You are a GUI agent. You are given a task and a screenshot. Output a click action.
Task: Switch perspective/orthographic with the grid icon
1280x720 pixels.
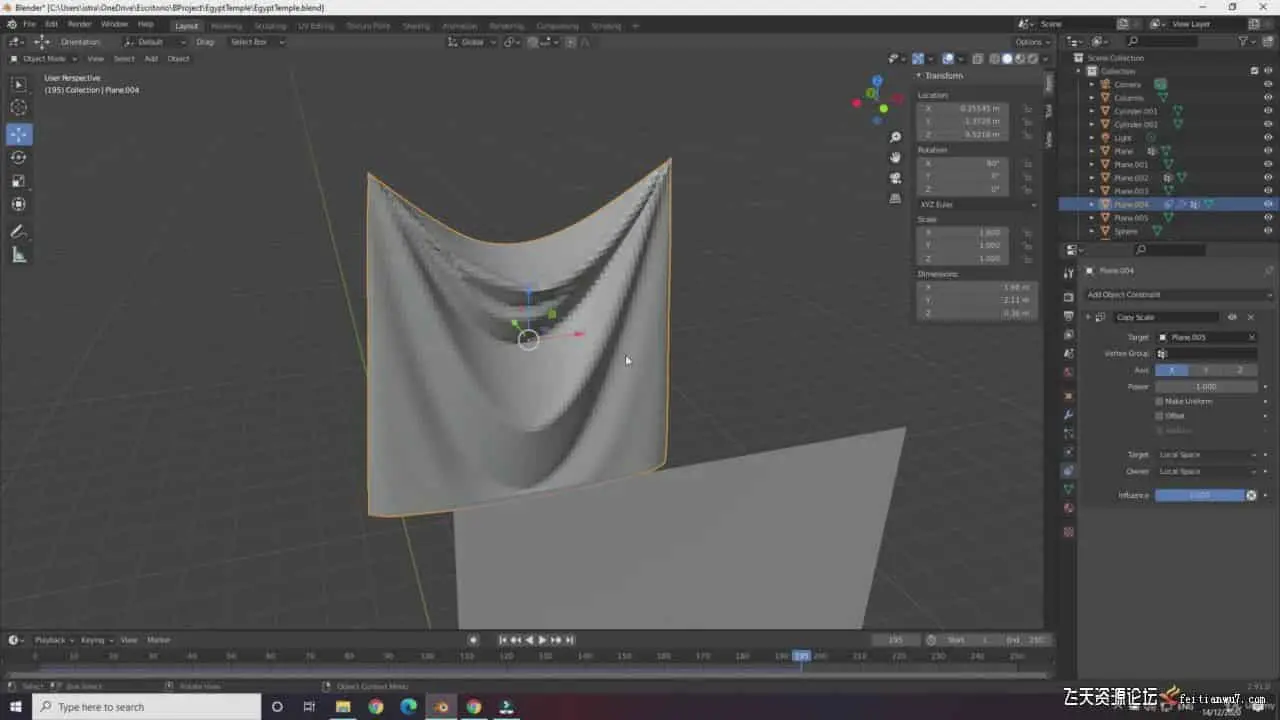pos(895,198)
